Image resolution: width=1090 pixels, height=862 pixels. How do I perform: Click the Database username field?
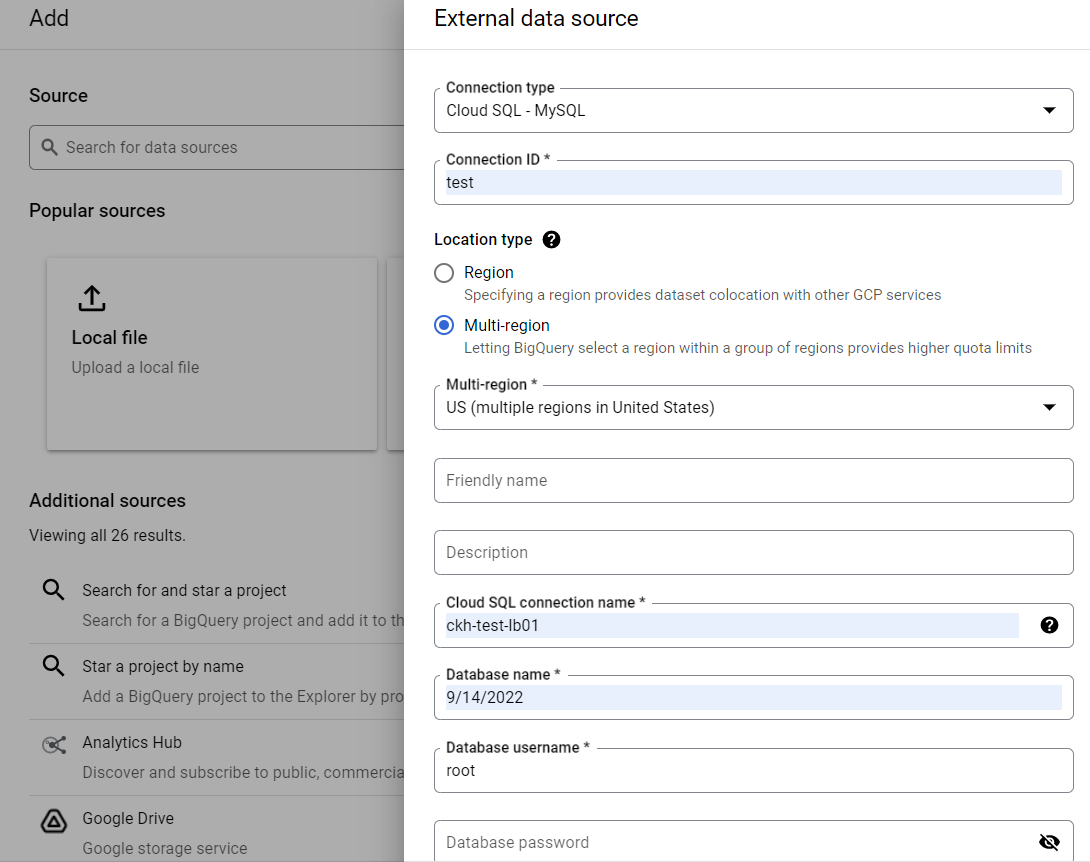click(753, 771)
